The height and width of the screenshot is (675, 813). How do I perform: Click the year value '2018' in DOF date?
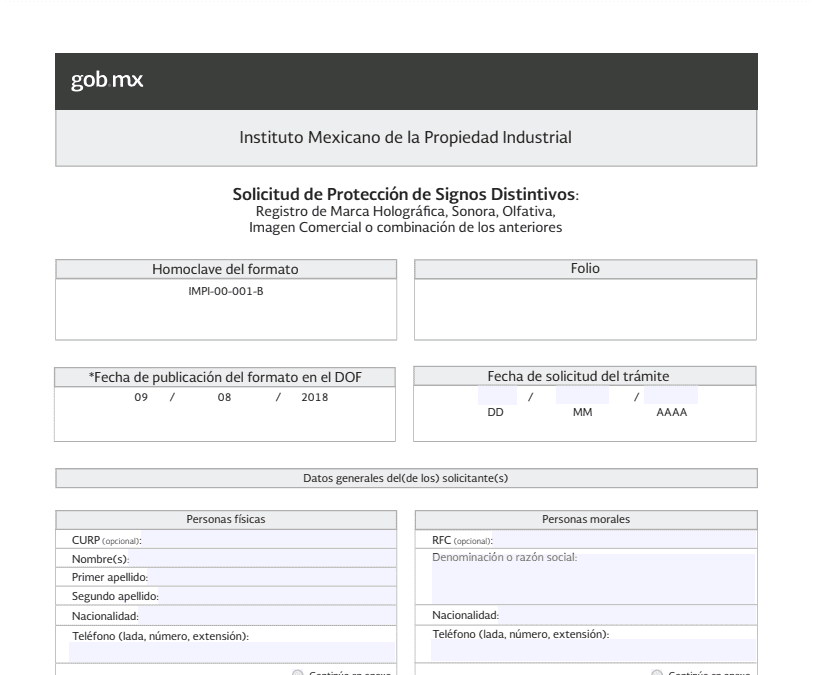pyautogui.click(x=315, y=397)
